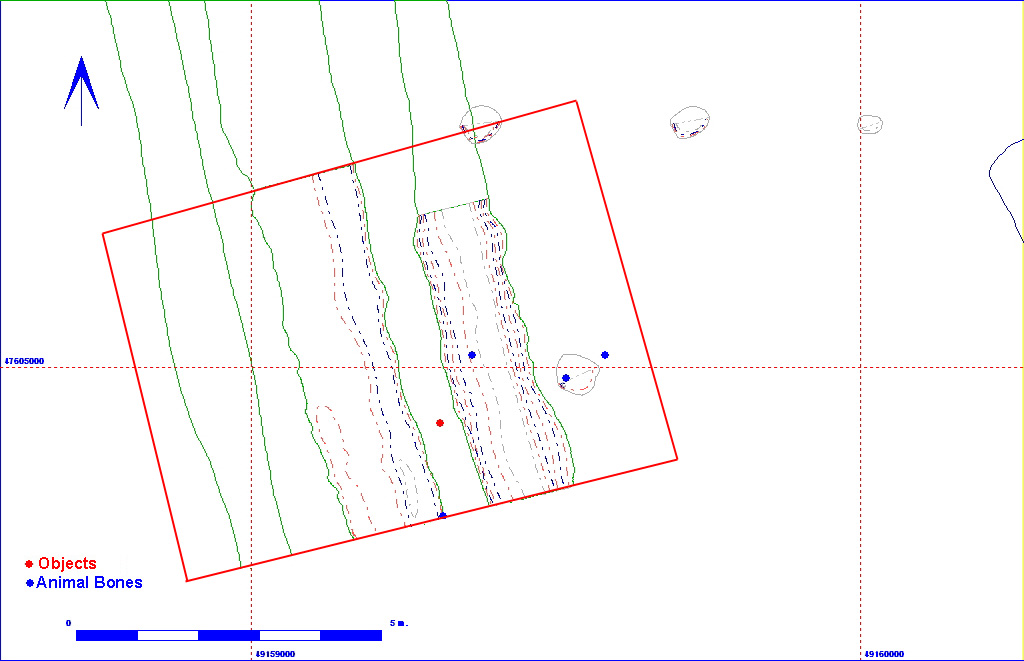Click the '49160000' easting coordinate label
The width and height of the screenshot is (1024, 661).
coord(884,654)
